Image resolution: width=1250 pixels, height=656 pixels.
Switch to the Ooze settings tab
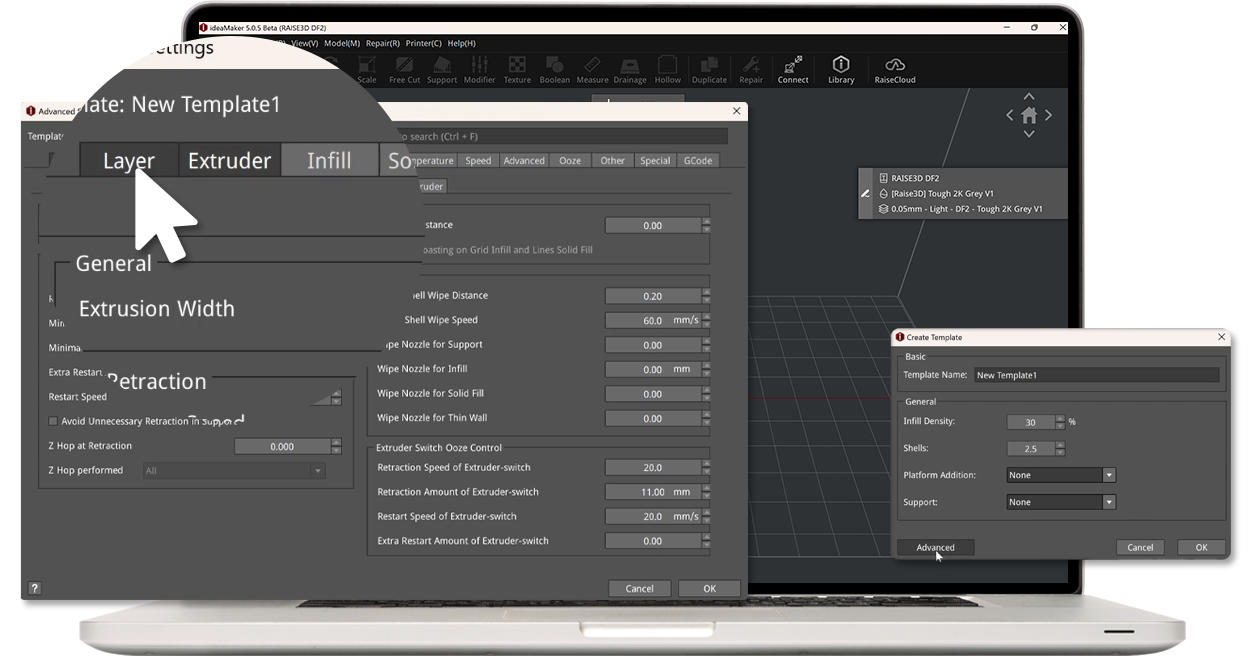(x=570, y=159)
